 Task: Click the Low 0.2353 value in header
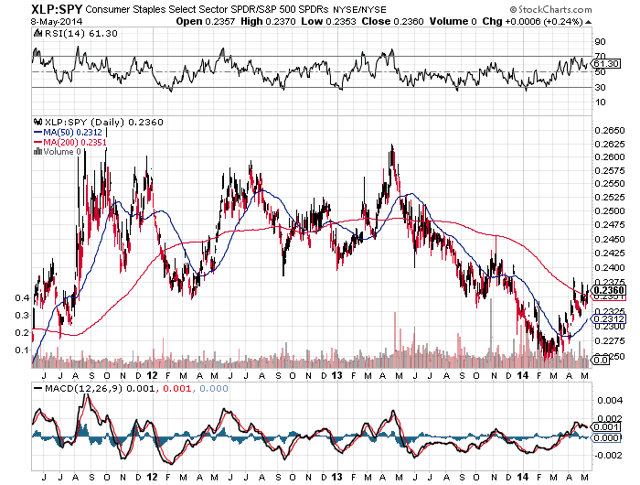coord(329,21)
